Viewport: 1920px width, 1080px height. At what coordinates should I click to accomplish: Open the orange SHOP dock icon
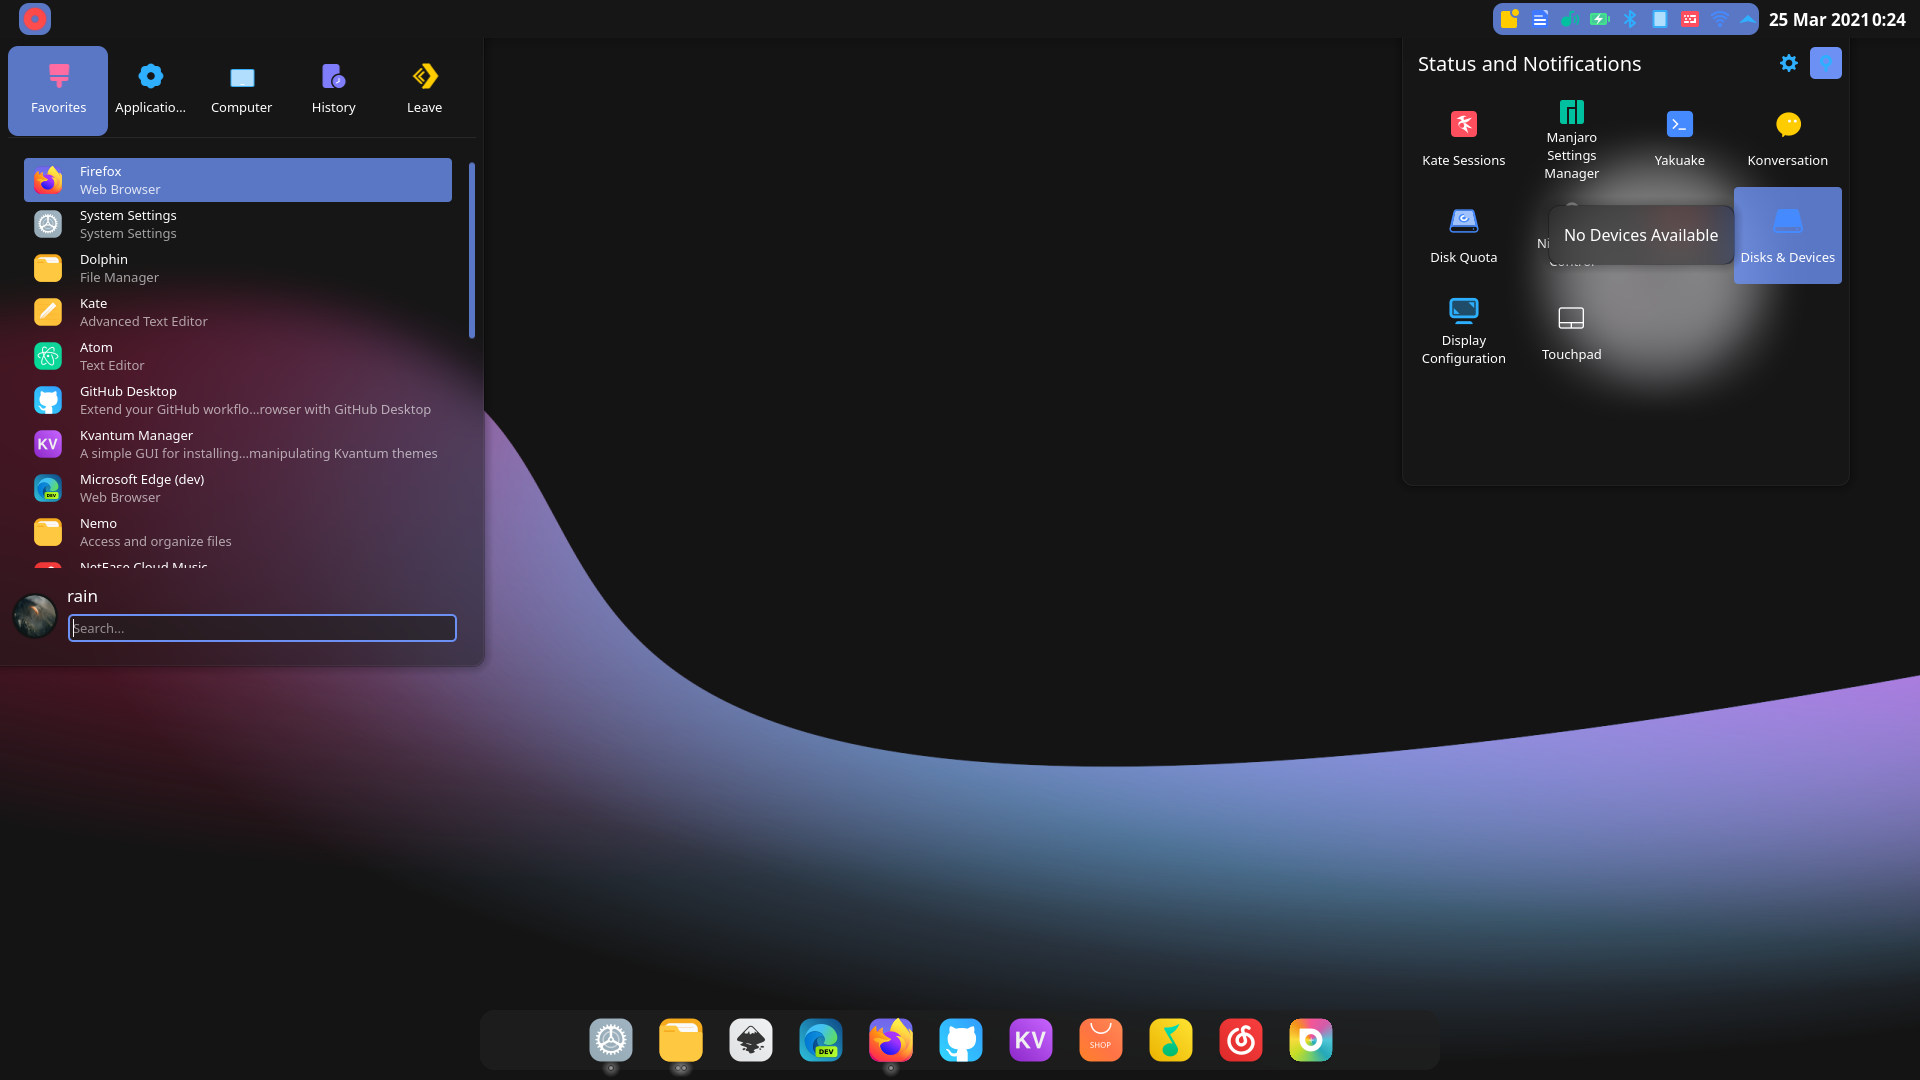pyautogui.click(x=1101, y=1040)
